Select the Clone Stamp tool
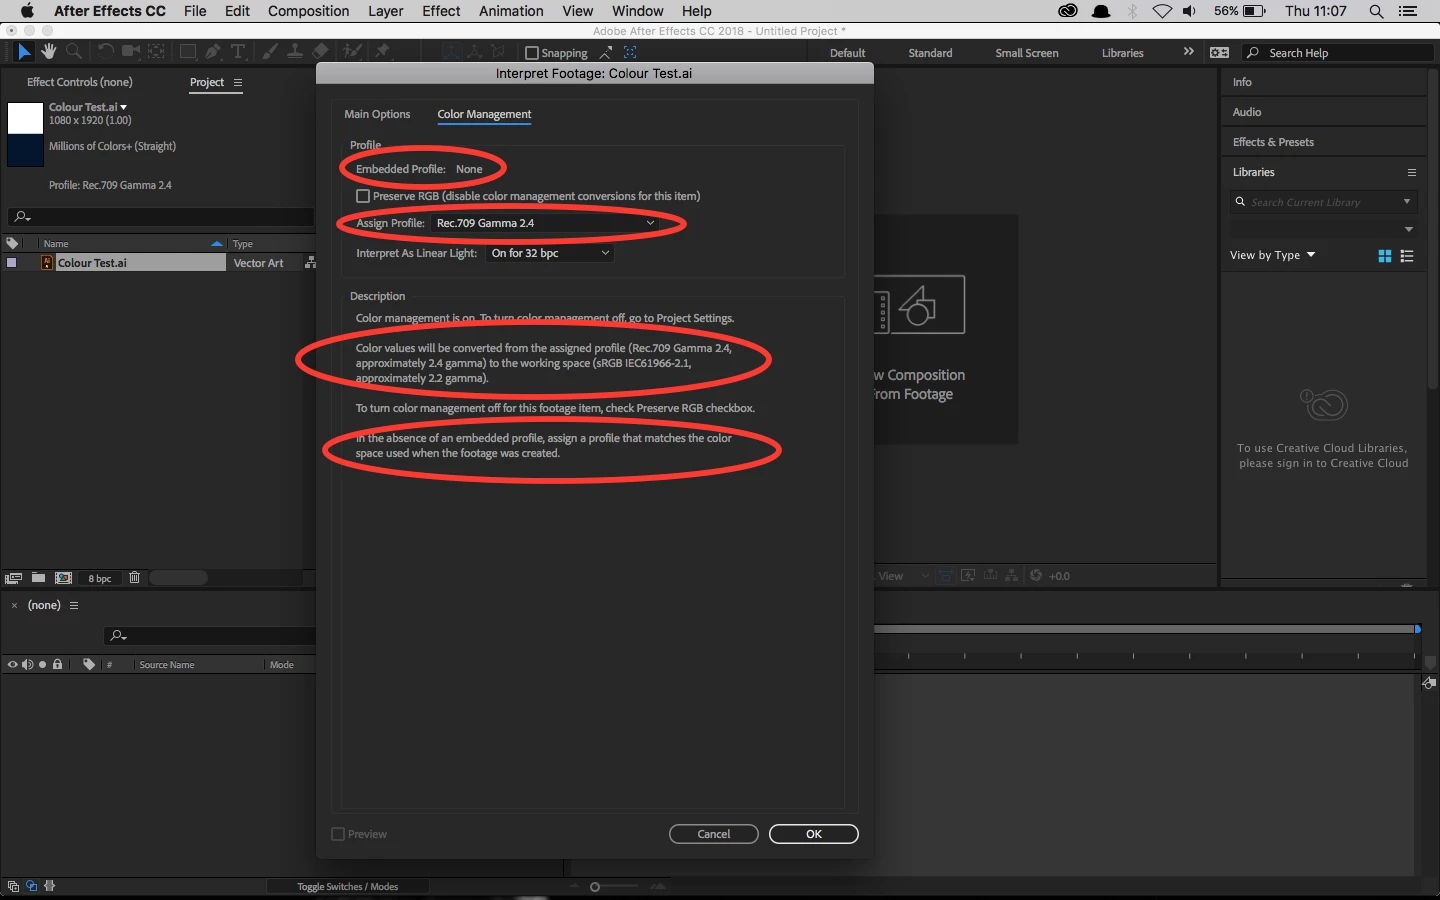Viewport: 1440px width, 900px height. pos(295,51)
